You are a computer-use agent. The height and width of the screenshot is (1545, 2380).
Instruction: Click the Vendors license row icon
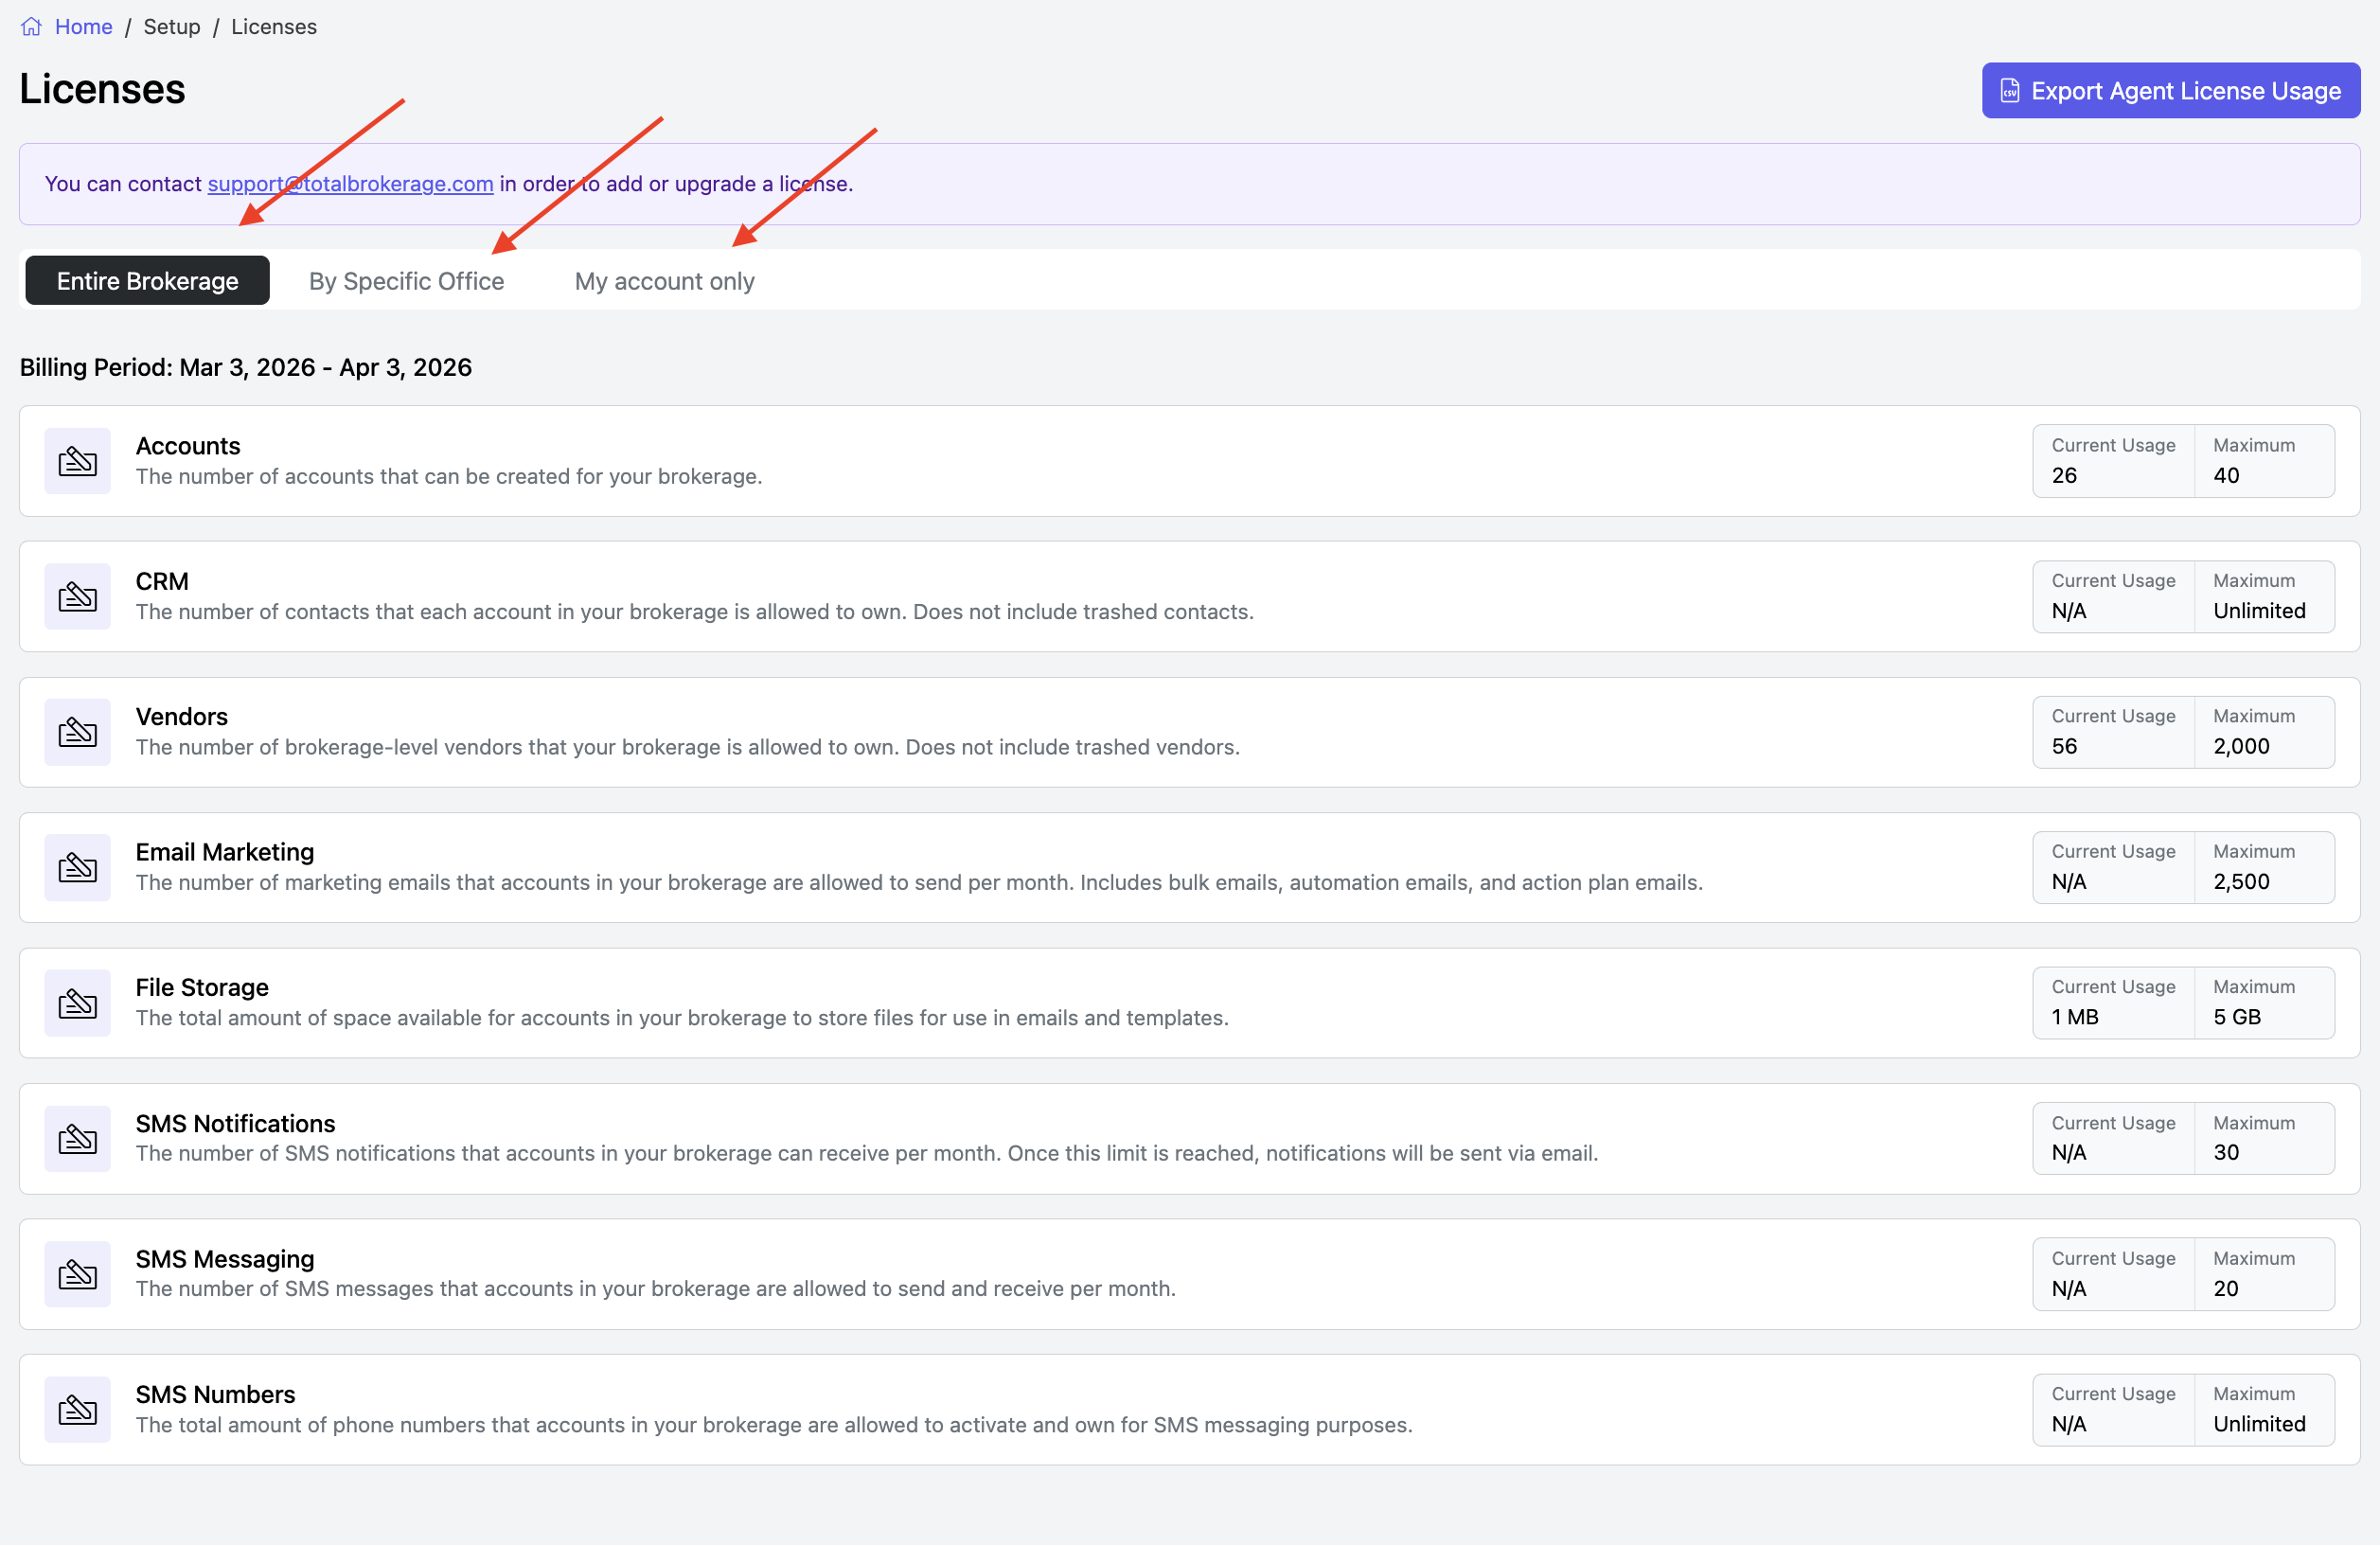pyautogui.click(x=77, y=732)
